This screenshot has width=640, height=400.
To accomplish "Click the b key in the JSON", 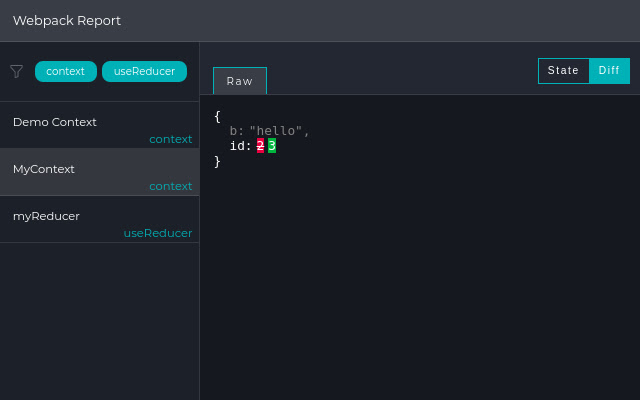I will [x=234, y=131].
